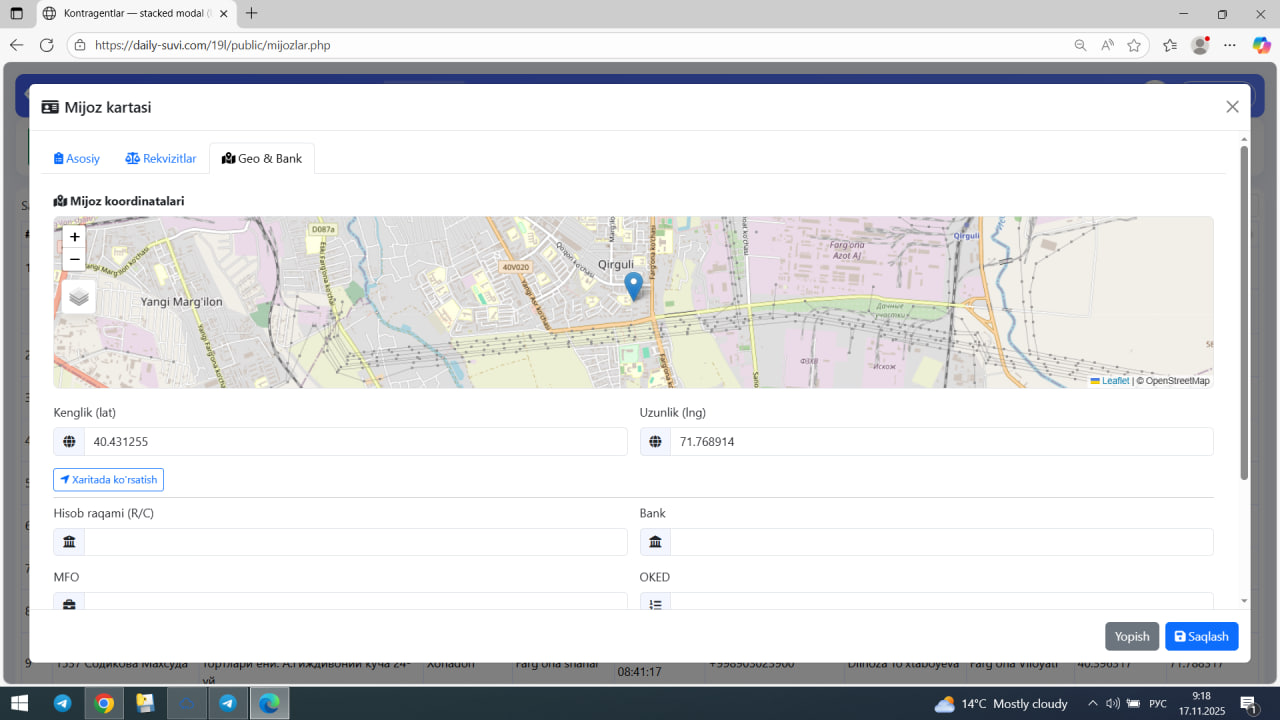Image resolution: width=1280 pixels, height=720 pixels.
Task: Close the Mijoz kartasi modal
Action: pyautogui.click(x=1232, y=107)
